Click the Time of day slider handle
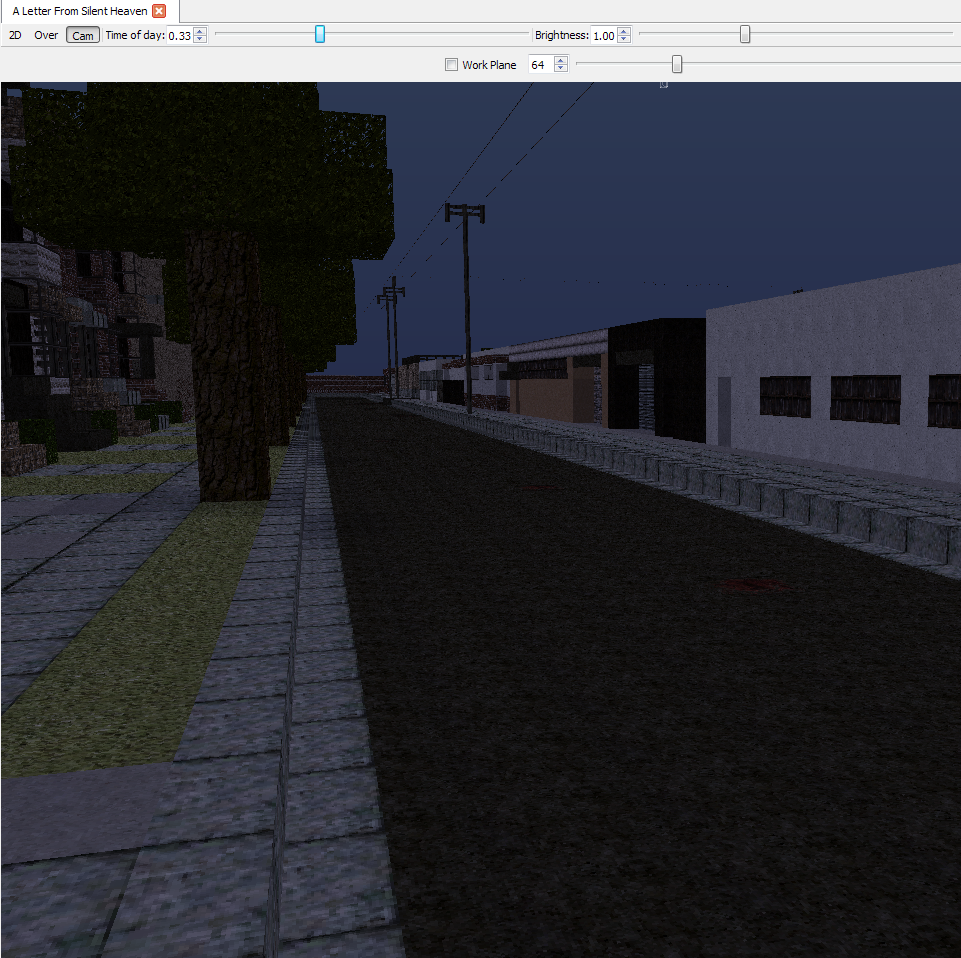Viewport: 961px width, 958px height. (319, 34)
